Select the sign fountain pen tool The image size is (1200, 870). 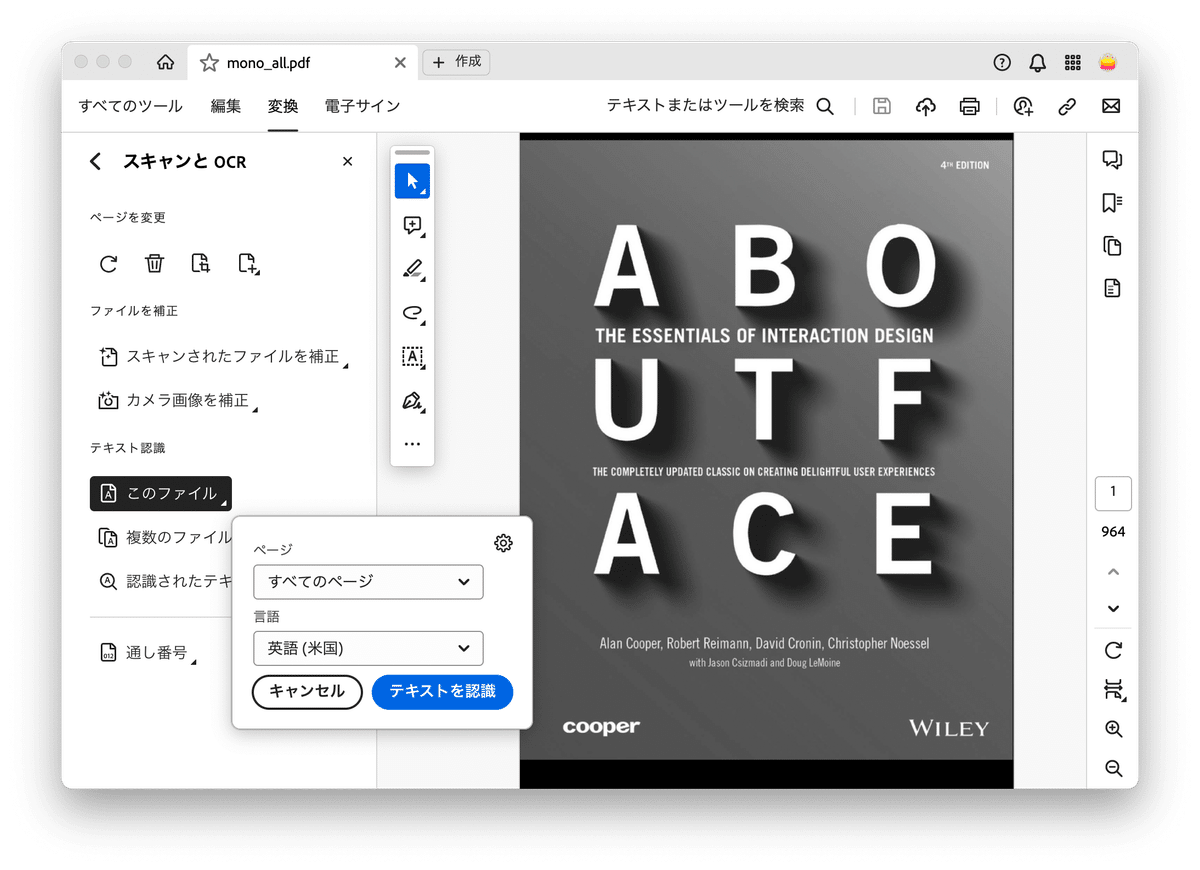point(412,401)
